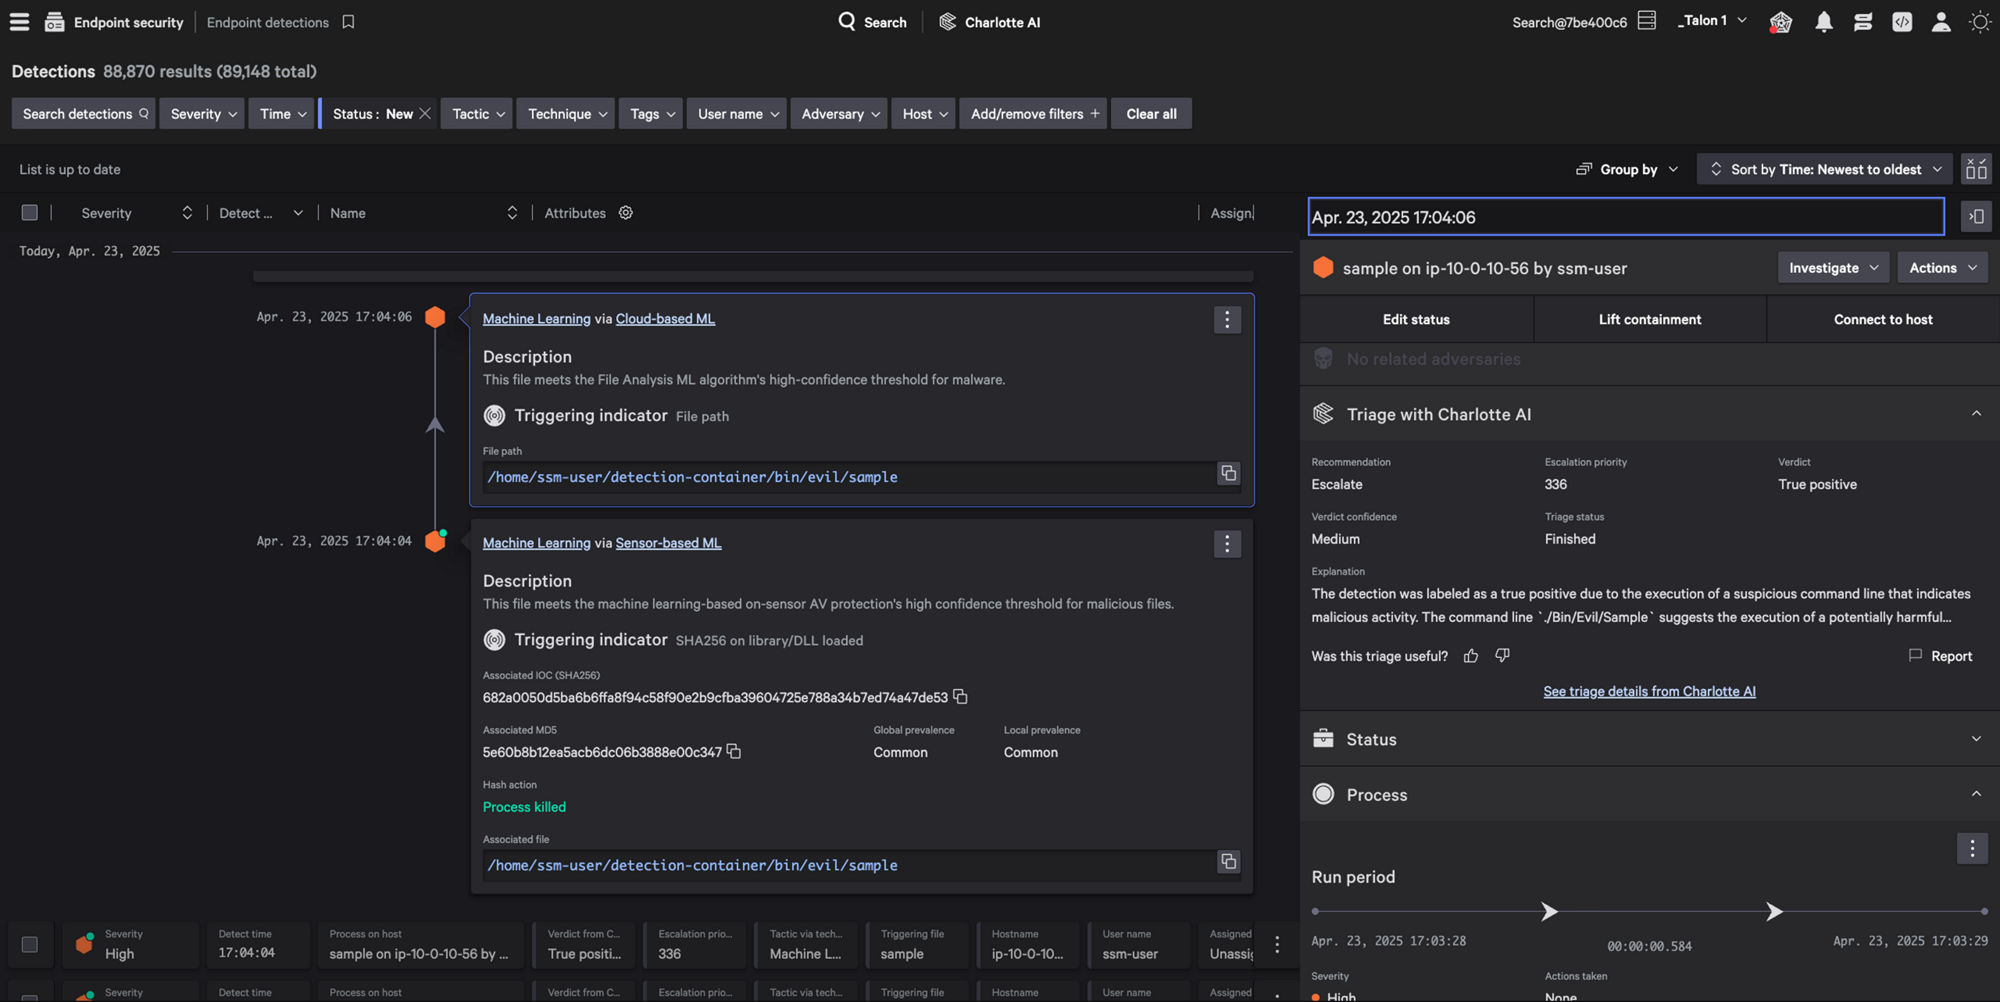Image resolution: width=2000 pixels, height=1002 pixels.
Task: Open notifications via the bell icon
Action: (1822, 21)
